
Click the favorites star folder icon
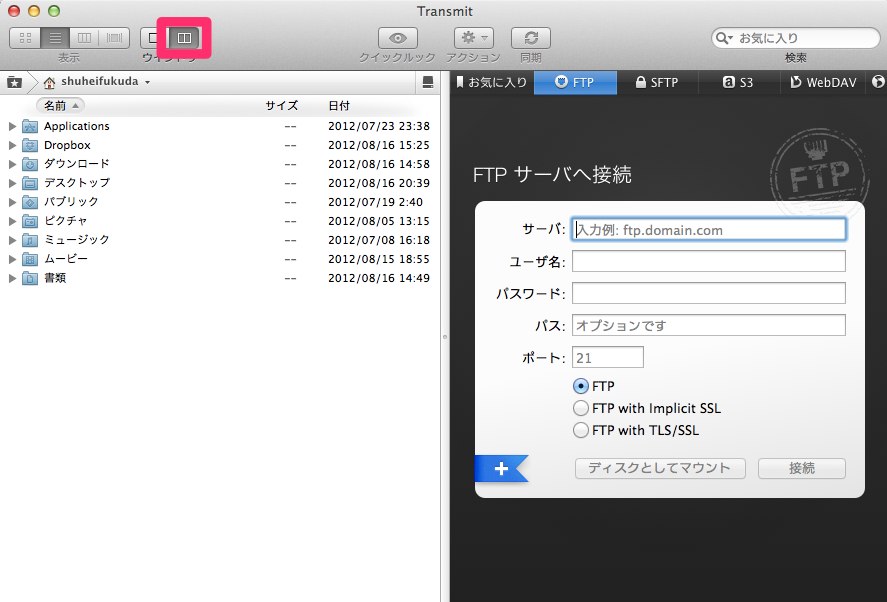14,83
